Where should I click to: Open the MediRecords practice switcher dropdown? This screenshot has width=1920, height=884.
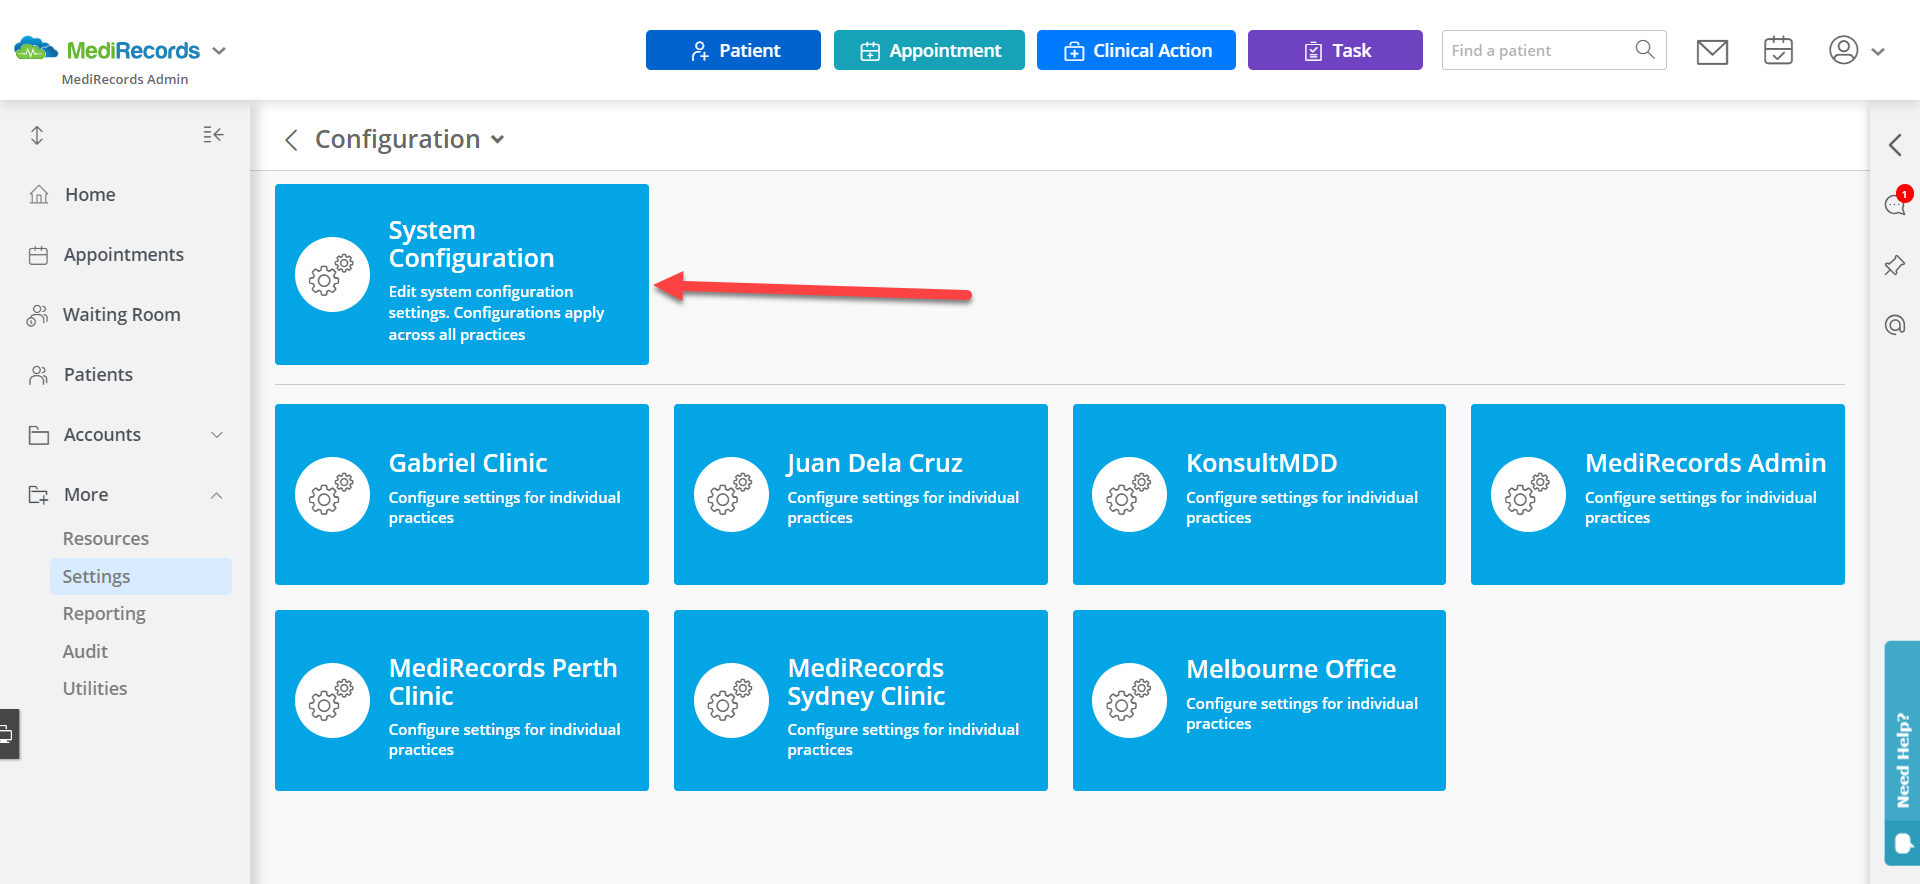[x=220, y=51]
